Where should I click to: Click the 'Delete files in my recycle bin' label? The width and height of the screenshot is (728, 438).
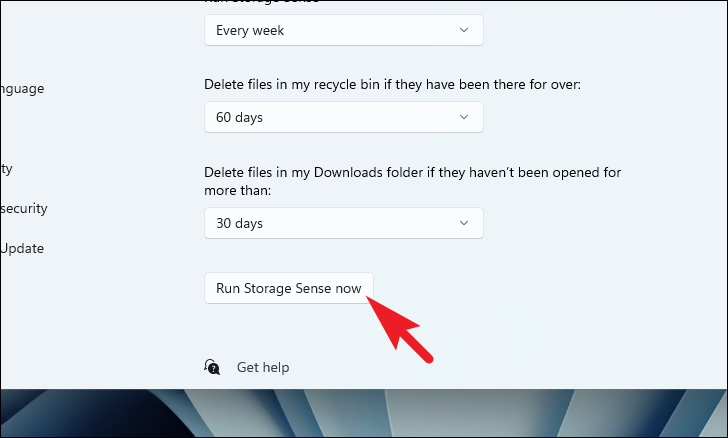[x=392, y=85]
